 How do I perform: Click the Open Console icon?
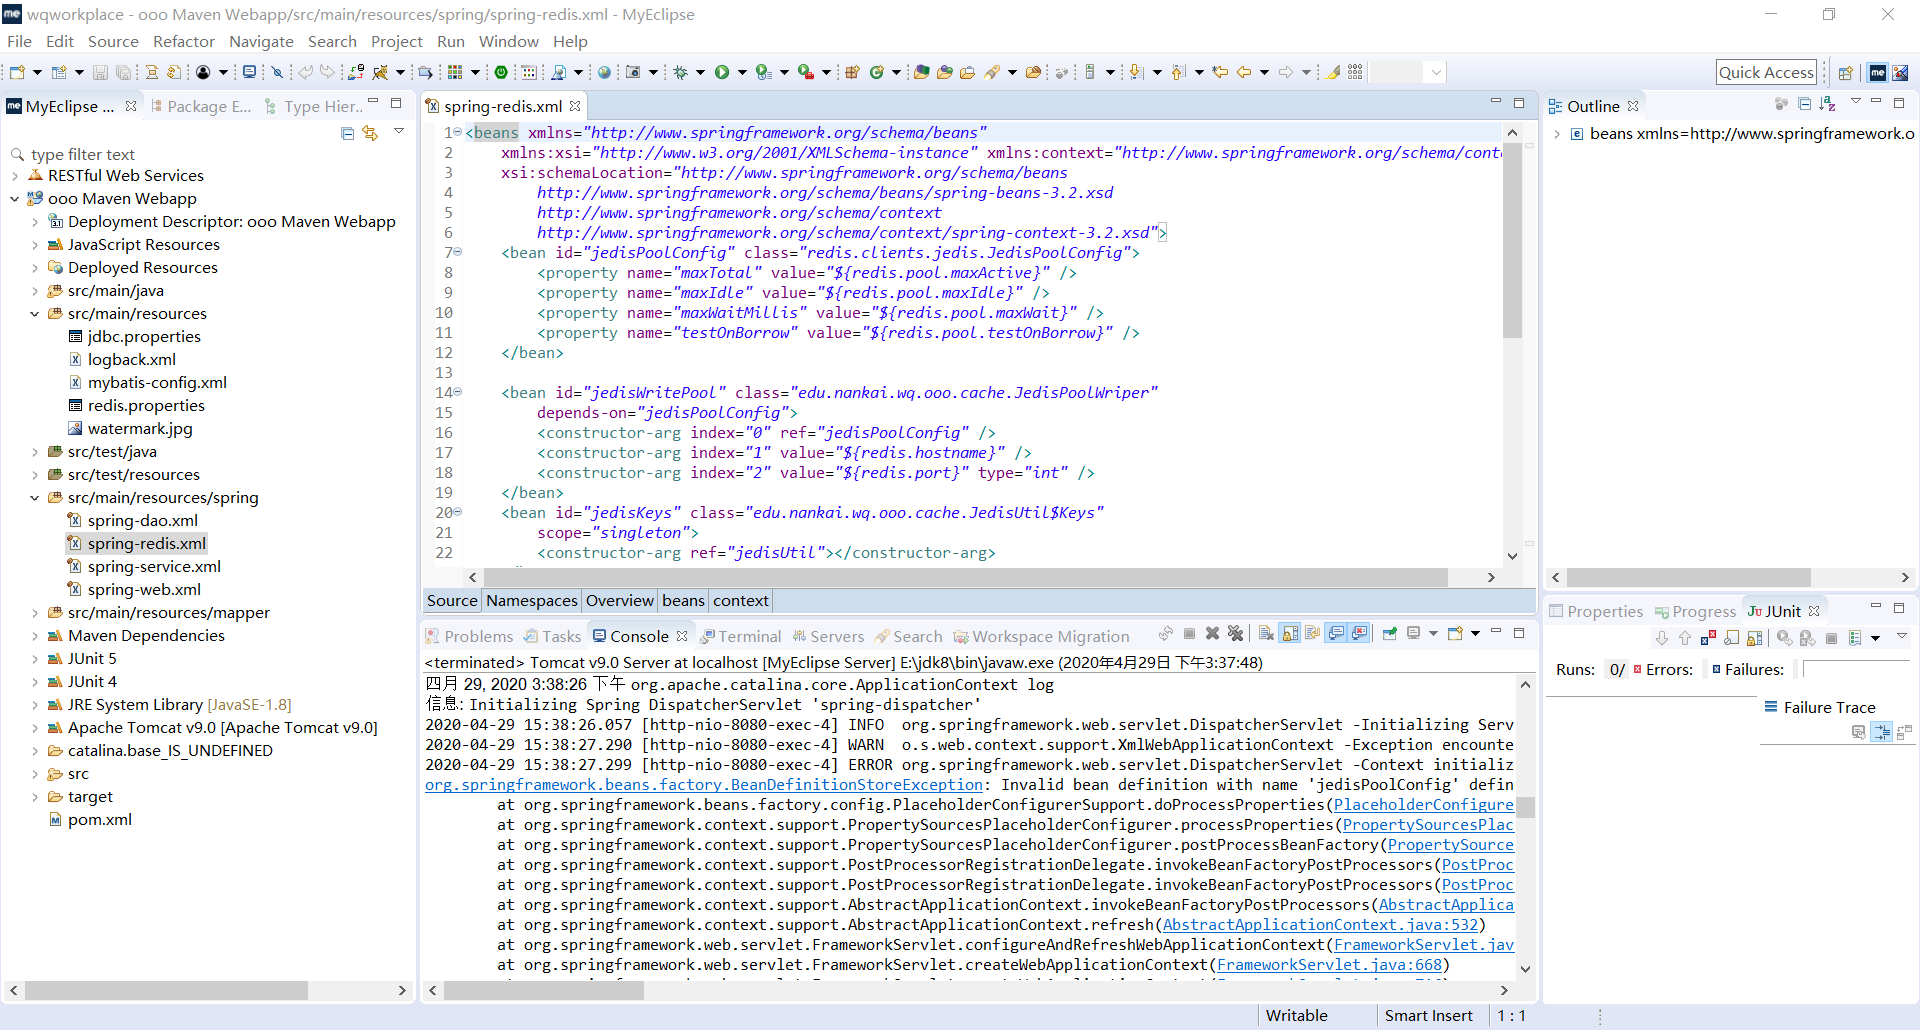tap(1455, 633)
